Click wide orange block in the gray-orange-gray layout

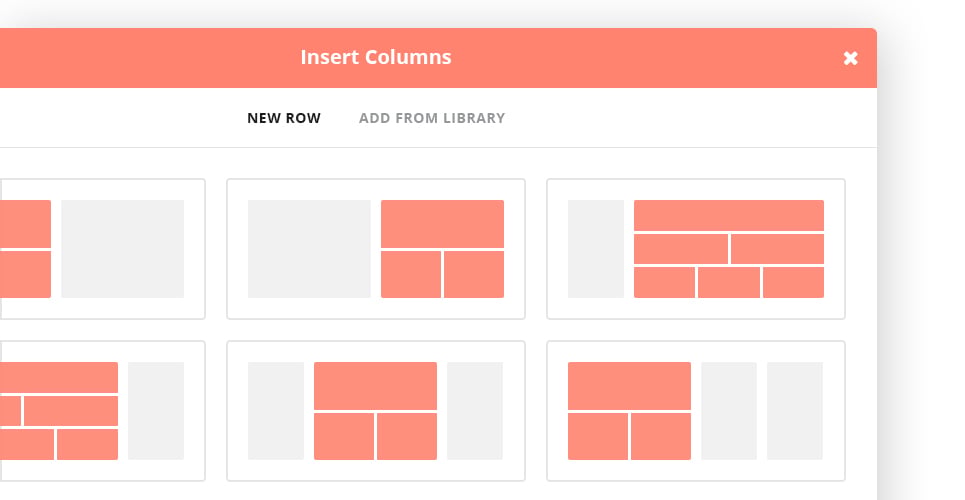375,385
